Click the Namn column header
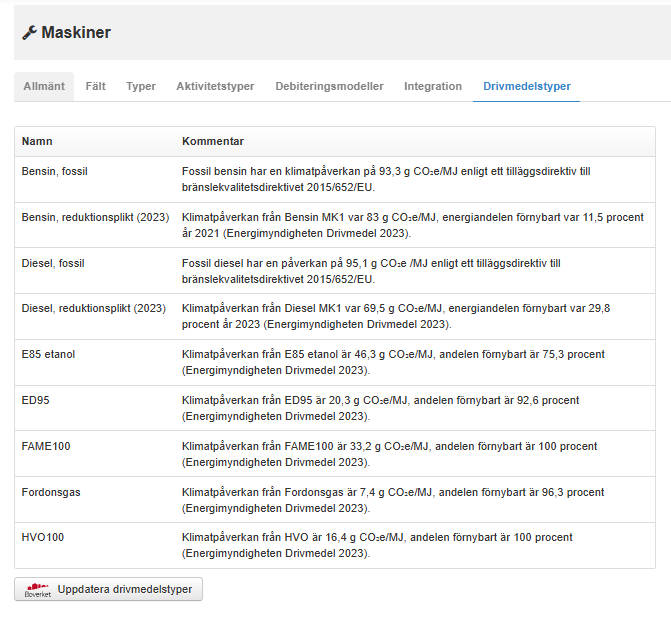Screen dimensions: 671x633 tap(37, 142)
